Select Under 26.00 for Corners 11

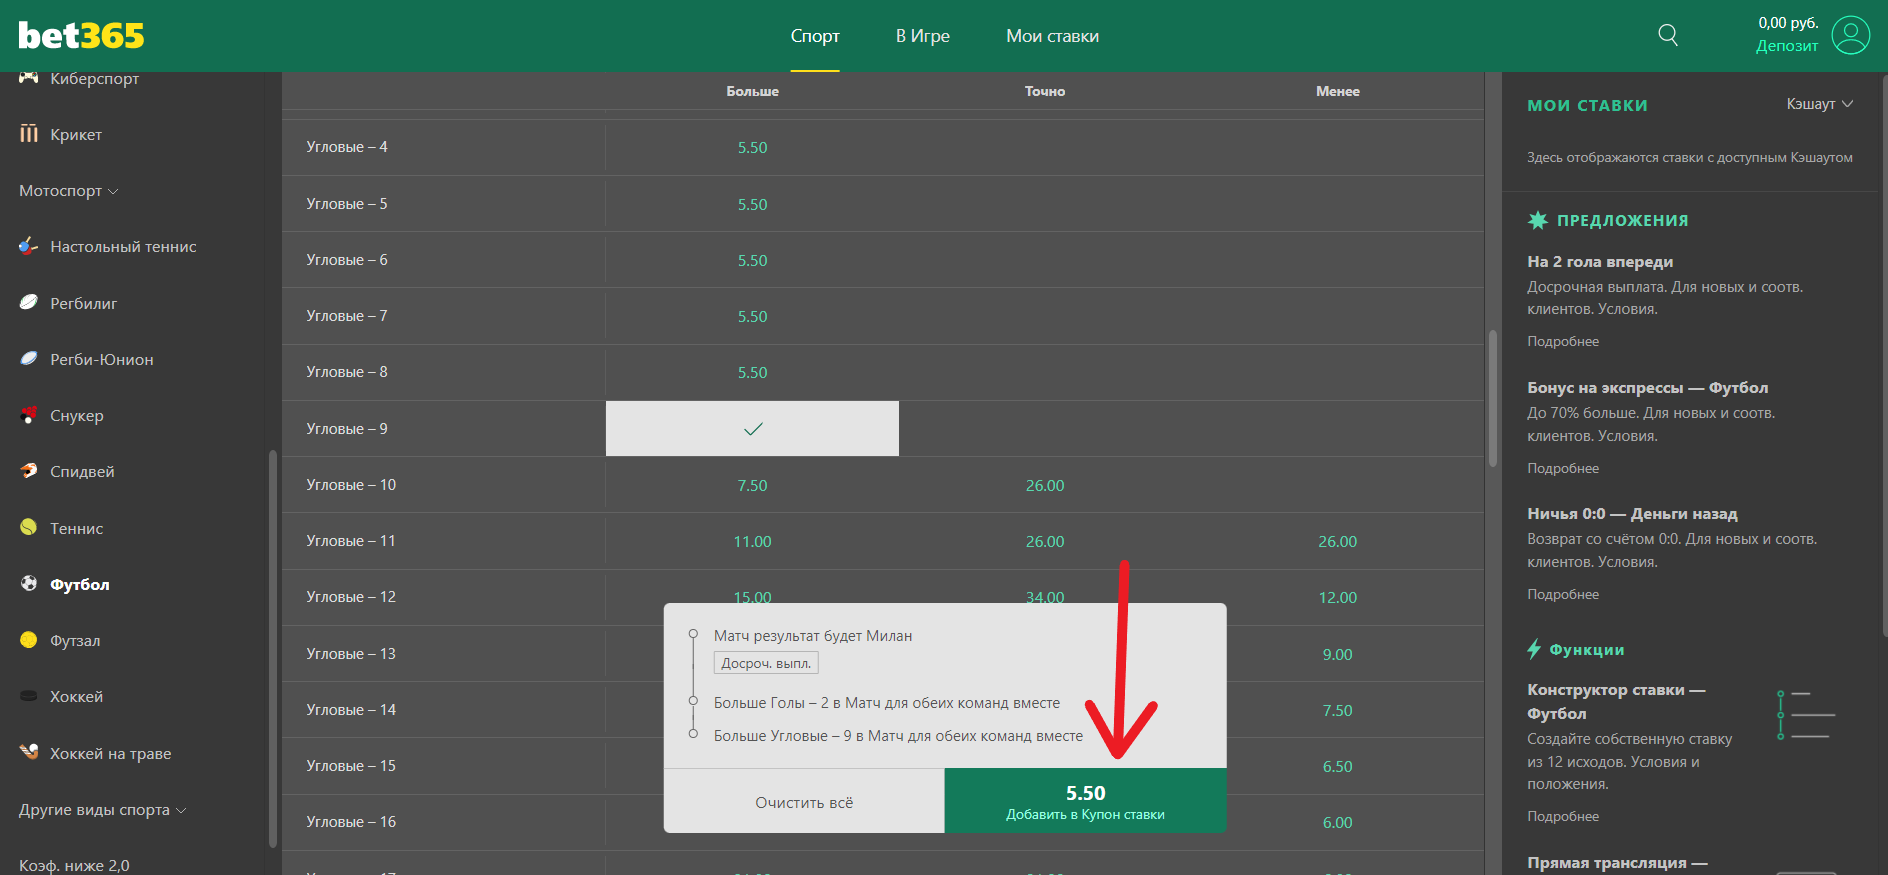[1337, 541]
